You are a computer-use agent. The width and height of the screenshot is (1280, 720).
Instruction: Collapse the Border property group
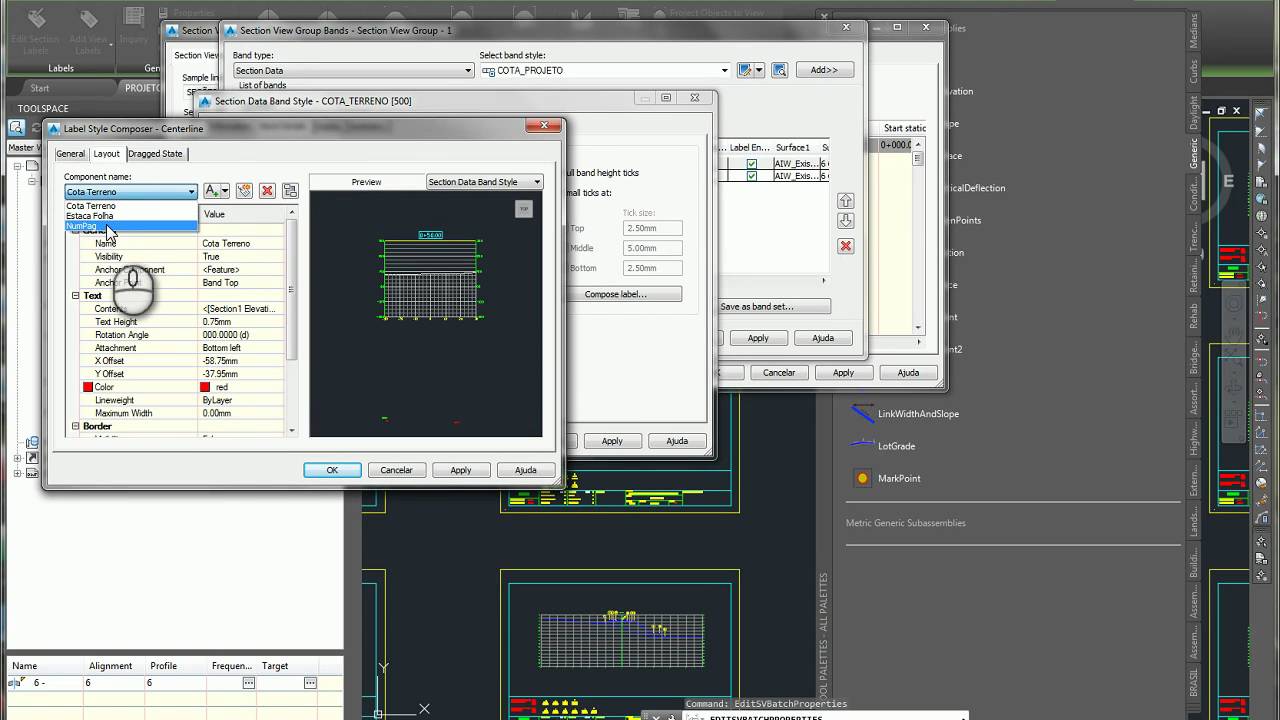[x=75, y=426]
